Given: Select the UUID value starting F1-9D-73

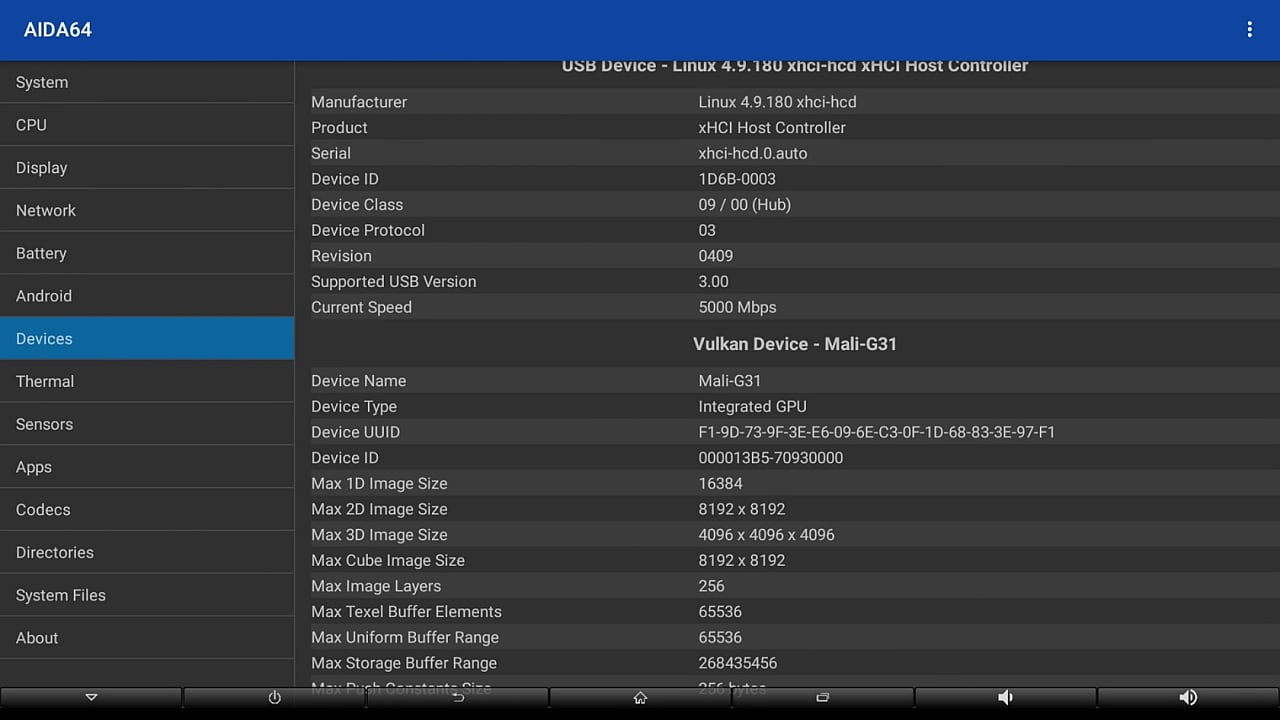Looking at the screenshot, I should pos(877,432).
